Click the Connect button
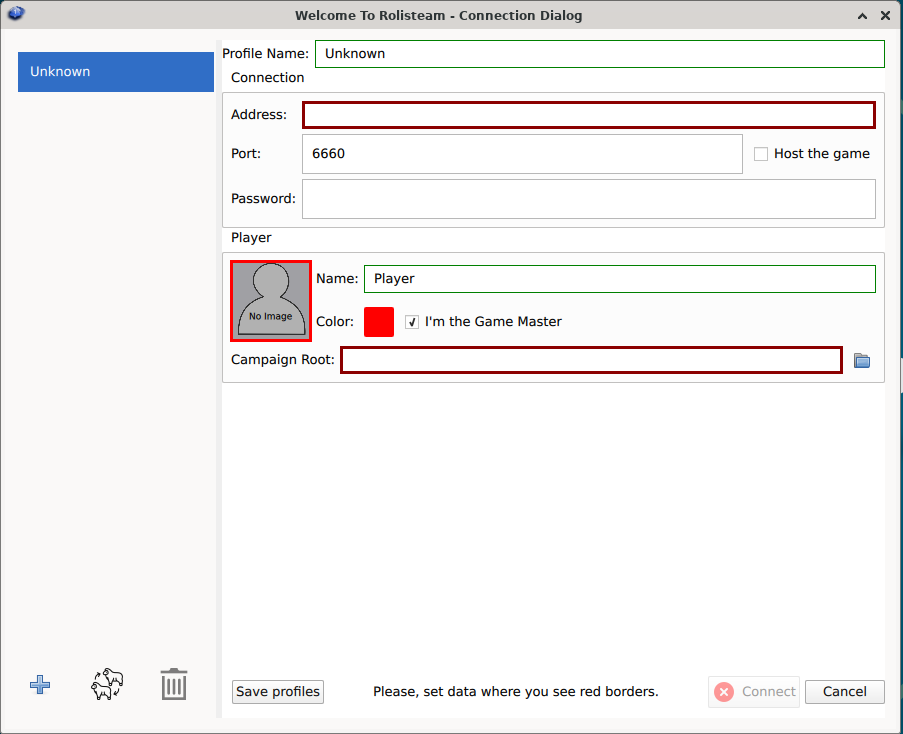The image size is (903, 734). point(755,692)
